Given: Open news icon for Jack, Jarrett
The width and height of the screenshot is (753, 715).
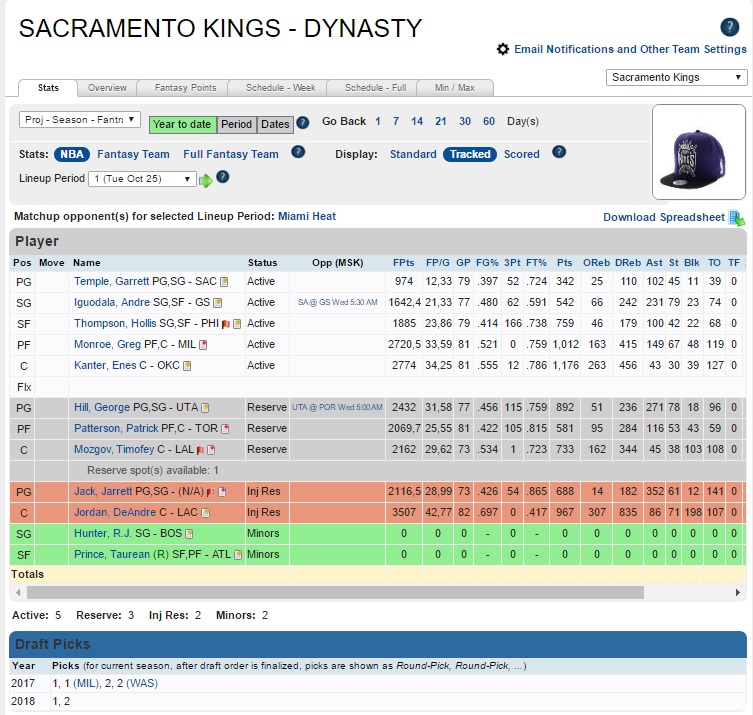Looking at the screenshot, I should (222, 492).
